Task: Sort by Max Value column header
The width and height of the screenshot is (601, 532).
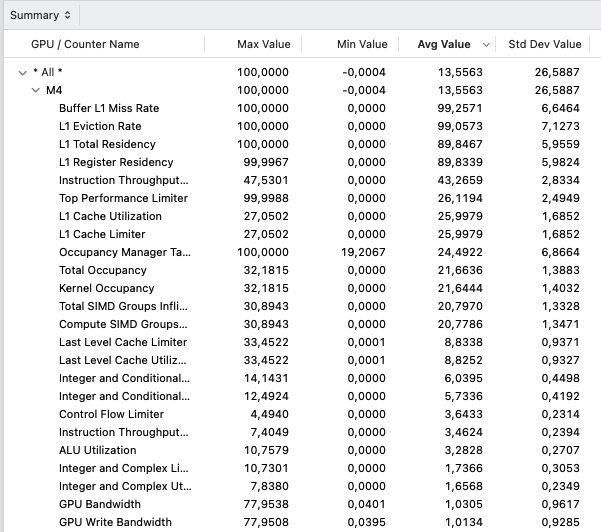Action: coord(264,44)
